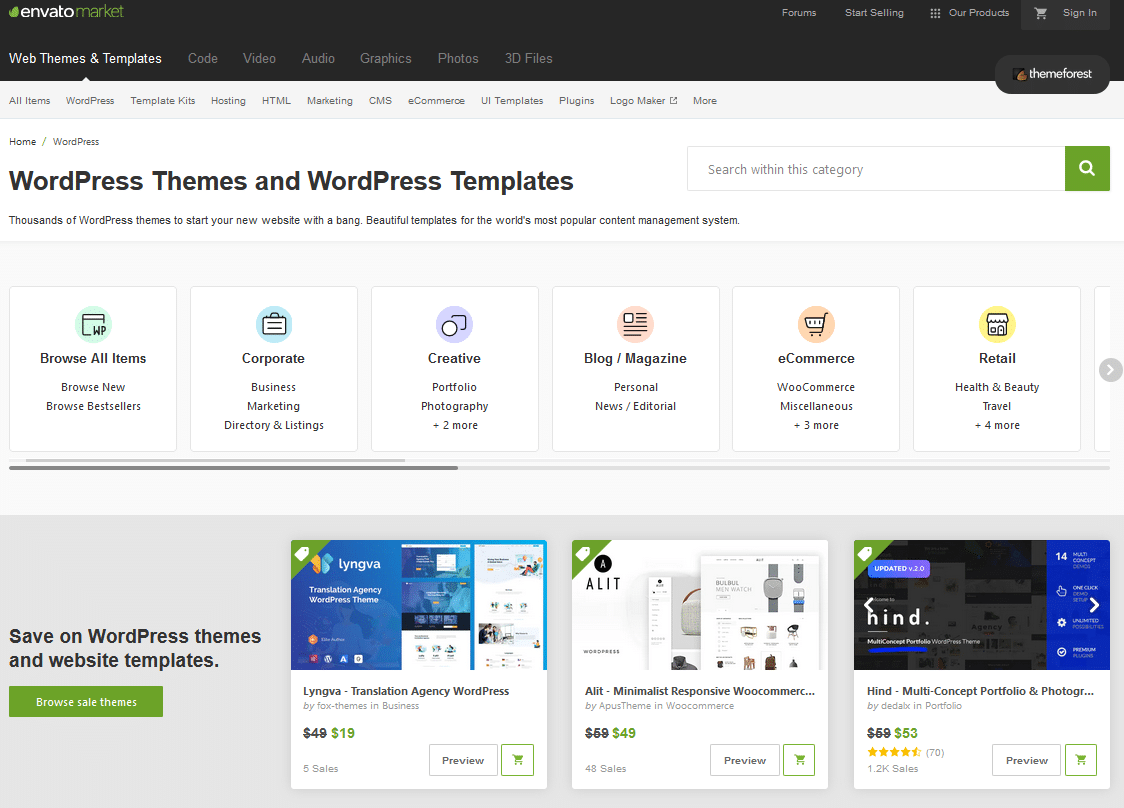Screen dimensions: 1124x808
Task: Click the Blog / Magazine newspaper icon
Action: 635,324
